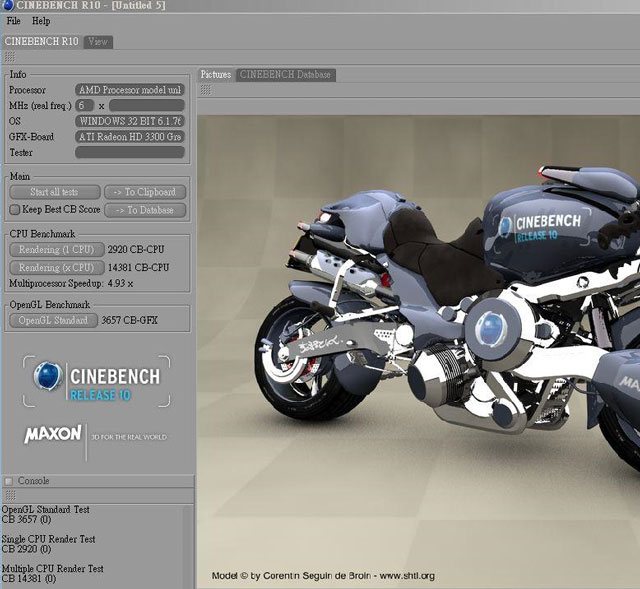The width and height of the screenshot is (640, 589).
Task: Switch to the View tab
Action: click(98, 42)
